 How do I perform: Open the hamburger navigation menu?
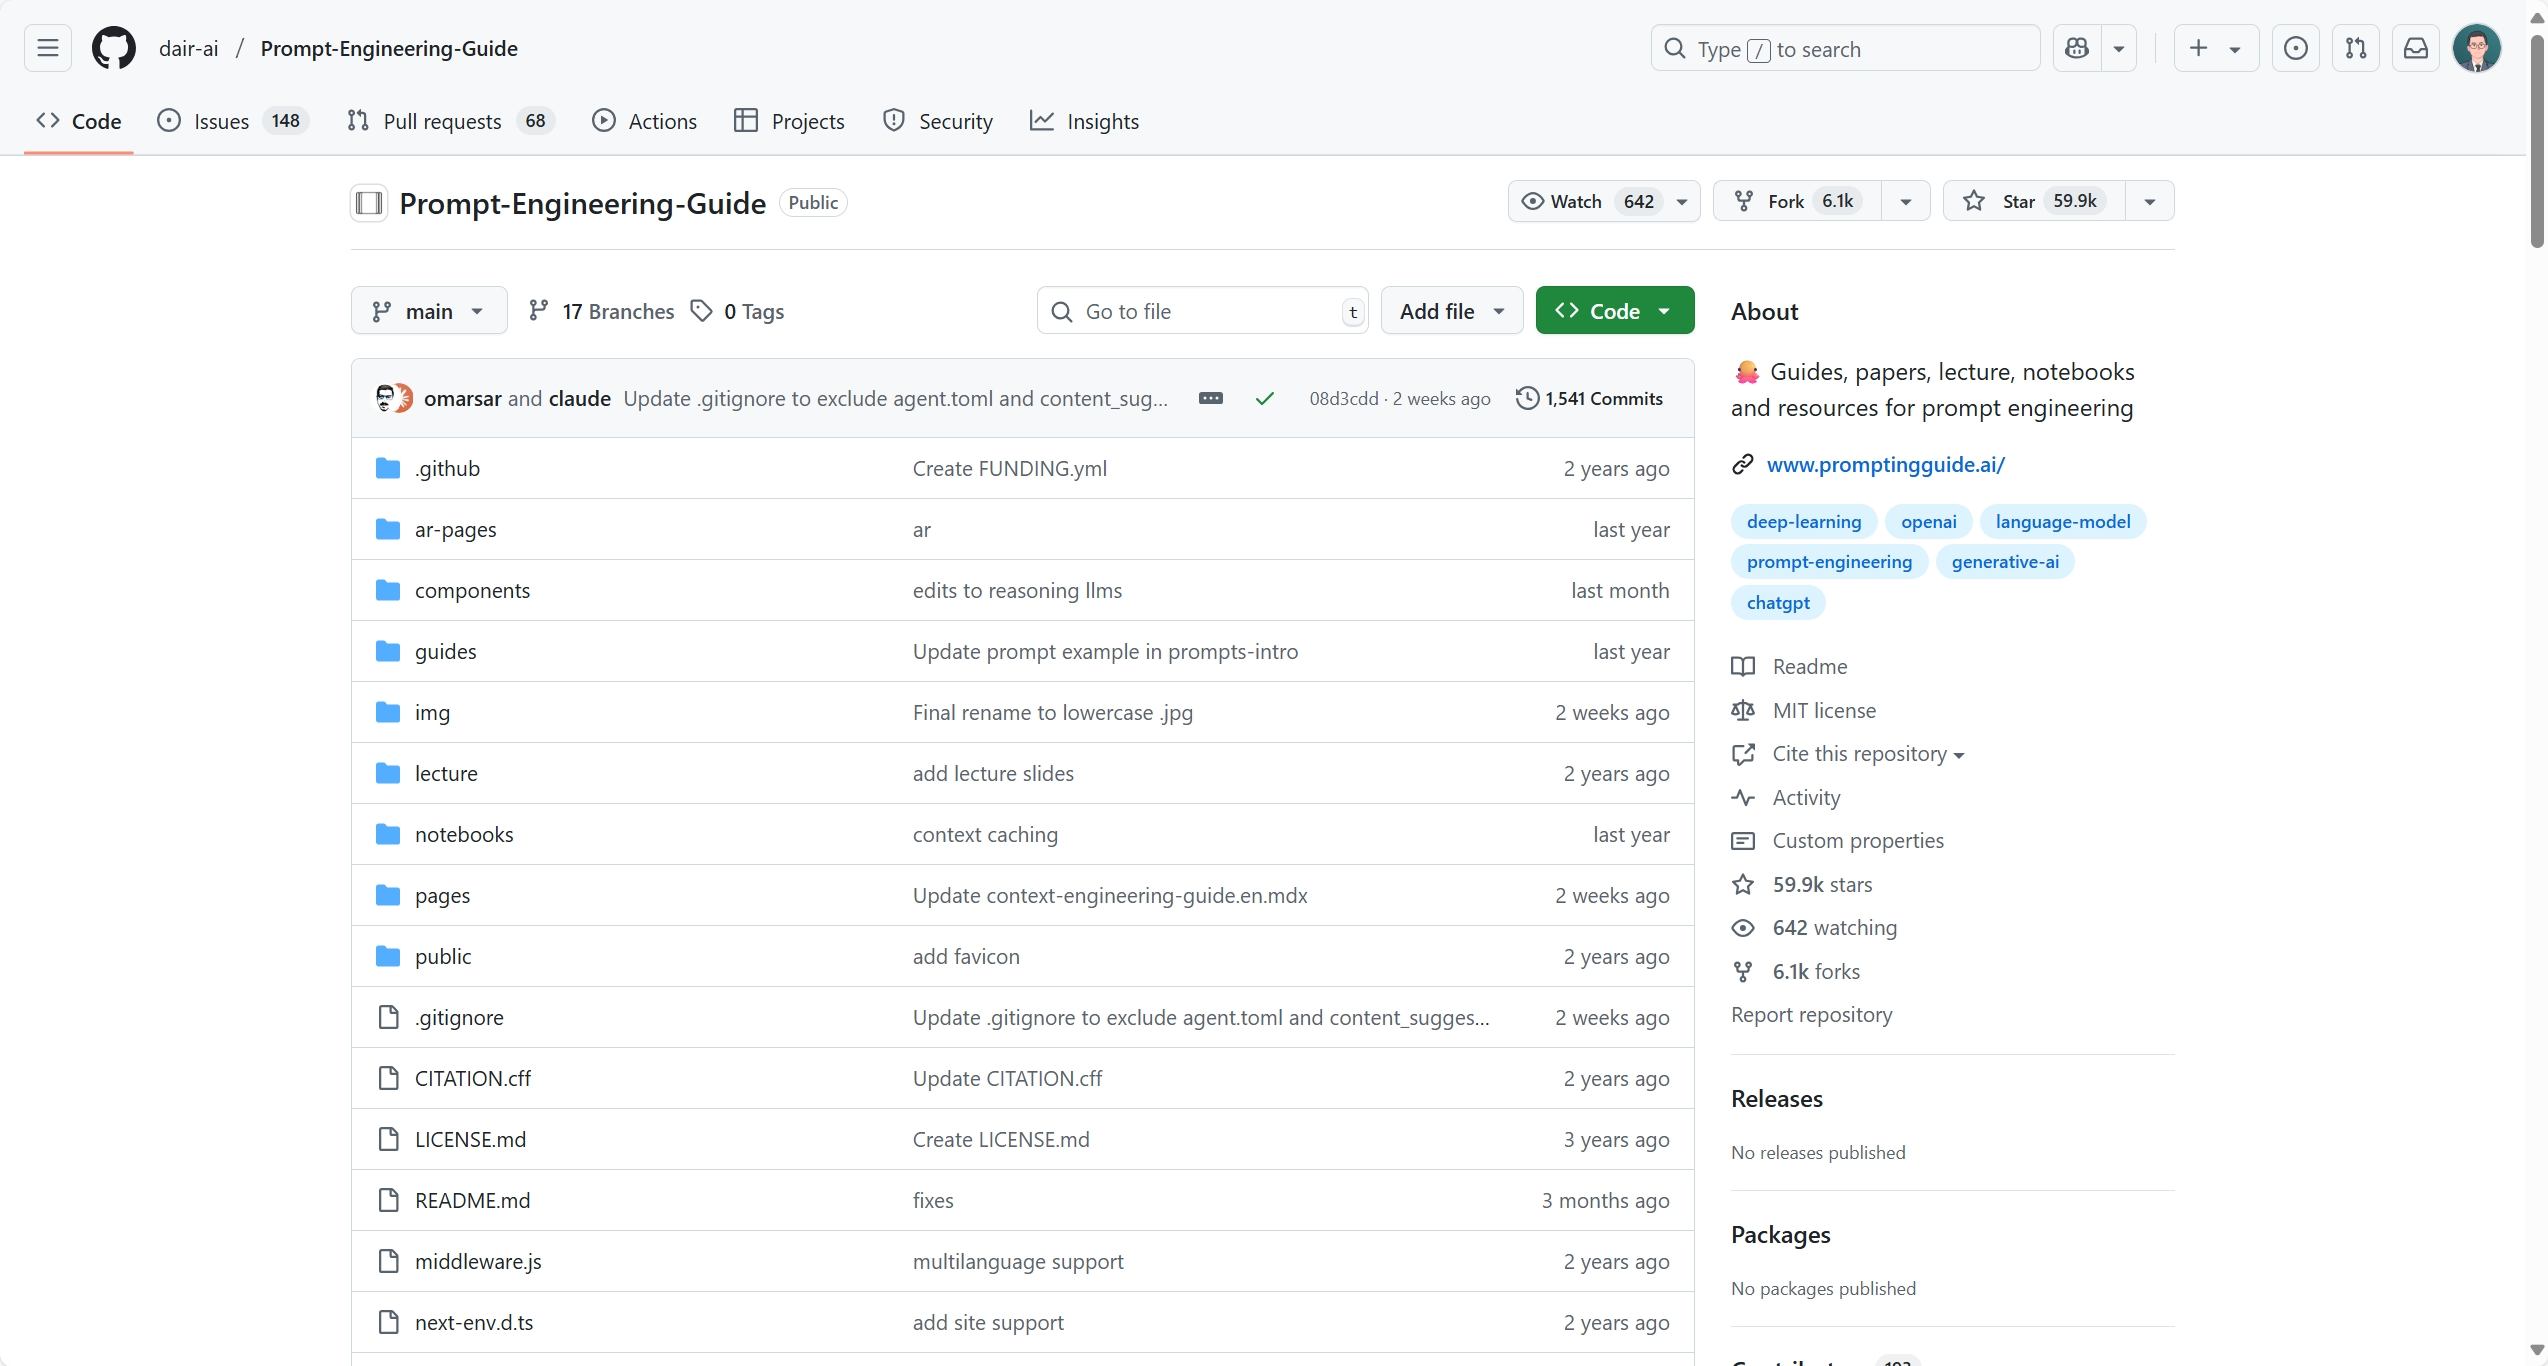[47, 48]
